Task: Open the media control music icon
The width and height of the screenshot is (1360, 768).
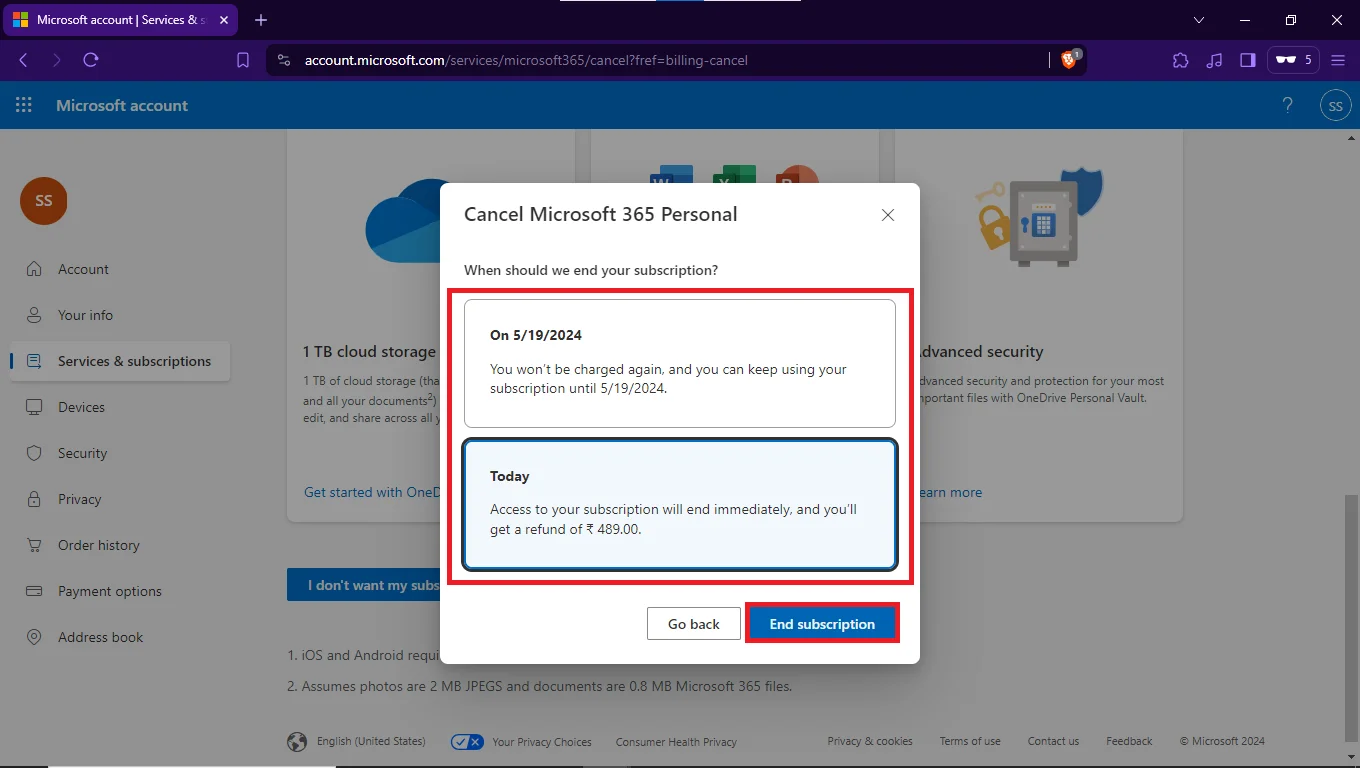Action: coord(1214,60)
